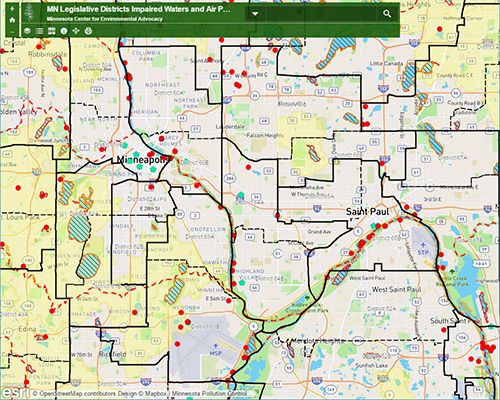
Task: Click the 'COLUMBIA PARK' neighborhood label
Action: [146, 56]
